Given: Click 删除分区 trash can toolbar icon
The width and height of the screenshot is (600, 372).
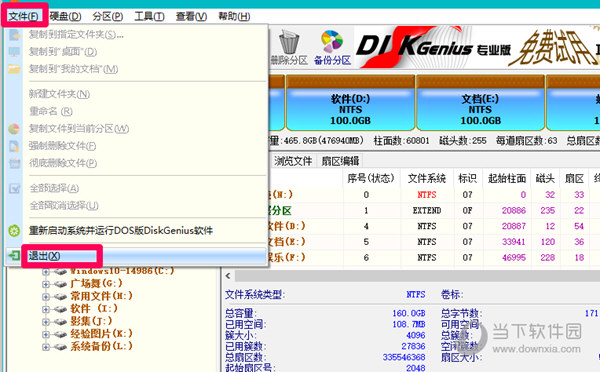Looking at the screenshot, I should tap(289, 48).
